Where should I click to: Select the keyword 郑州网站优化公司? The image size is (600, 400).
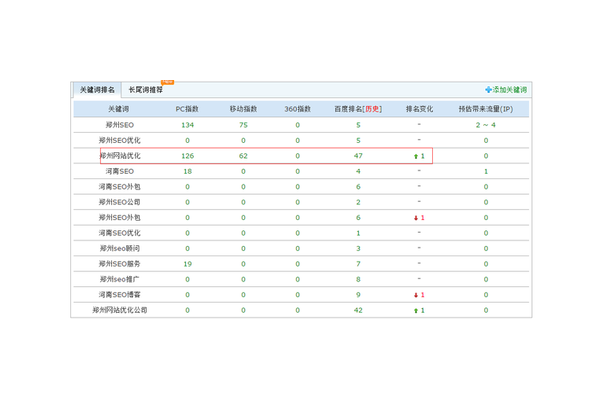click(120, 310)
